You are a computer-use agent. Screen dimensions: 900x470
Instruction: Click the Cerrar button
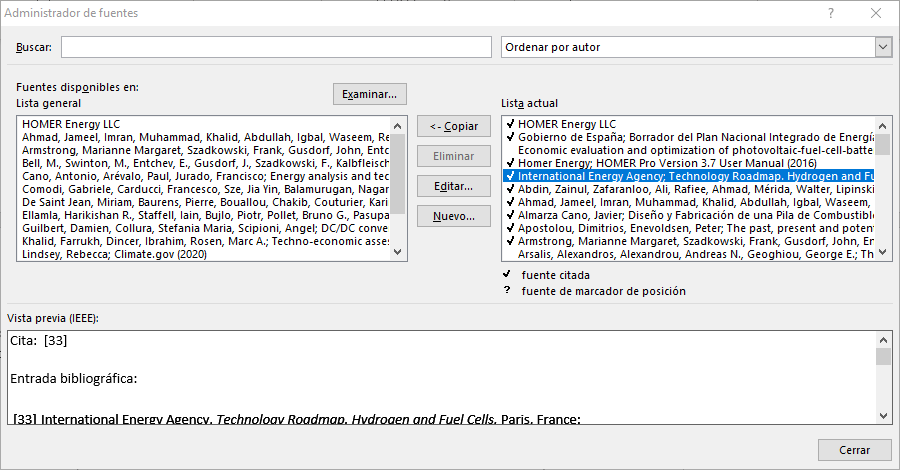click(x=854, y=450)
